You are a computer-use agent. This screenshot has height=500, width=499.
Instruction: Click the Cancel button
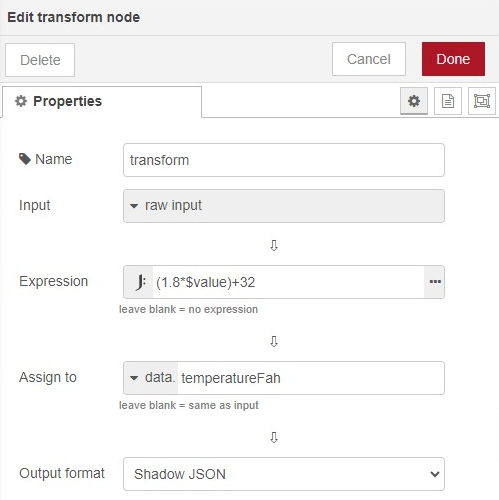(x=369, y=59)
